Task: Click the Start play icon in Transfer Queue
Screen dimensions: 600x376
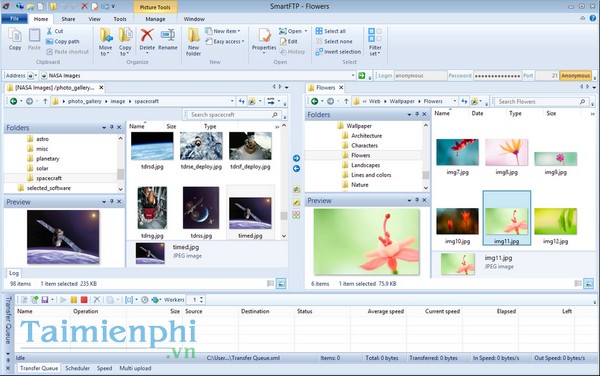Action: tap(64, 299)
